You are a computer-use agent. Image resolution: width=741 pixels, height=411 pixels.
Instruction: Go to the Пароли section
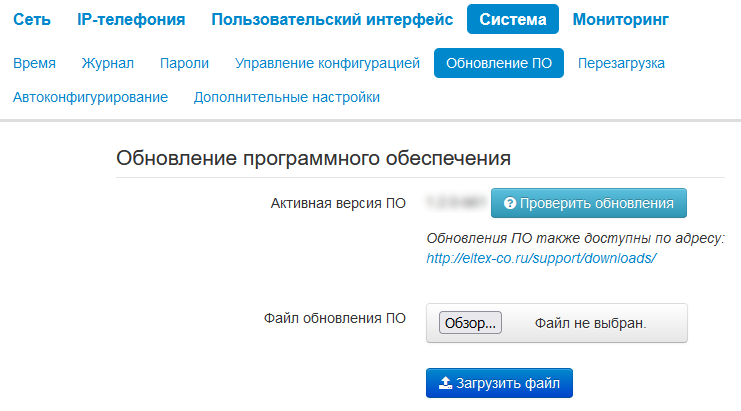184,63
